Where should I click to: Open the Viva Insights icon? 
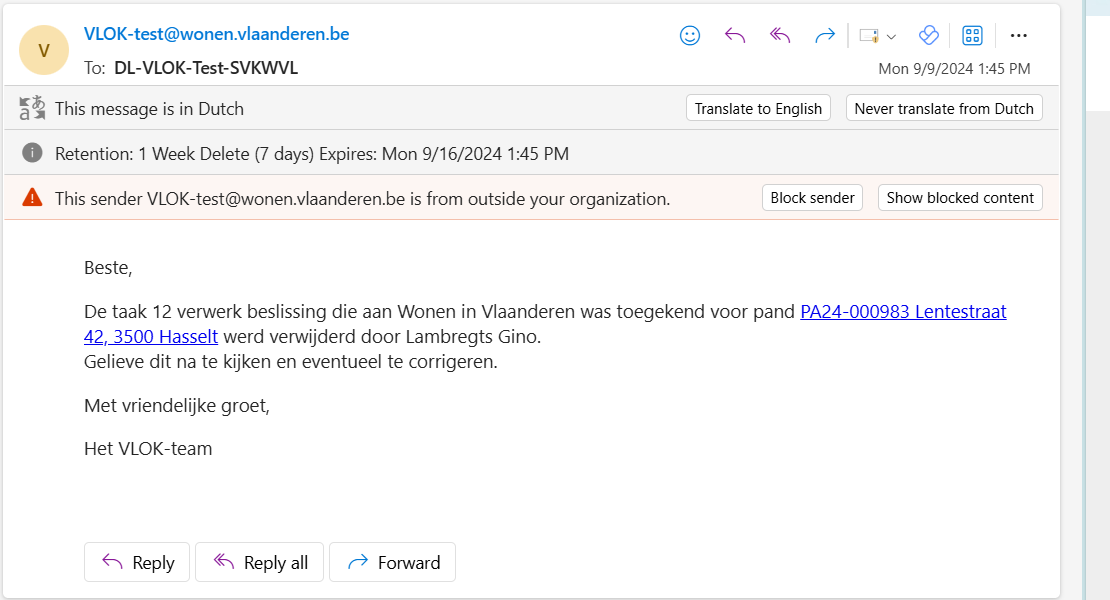coord(929,36)
